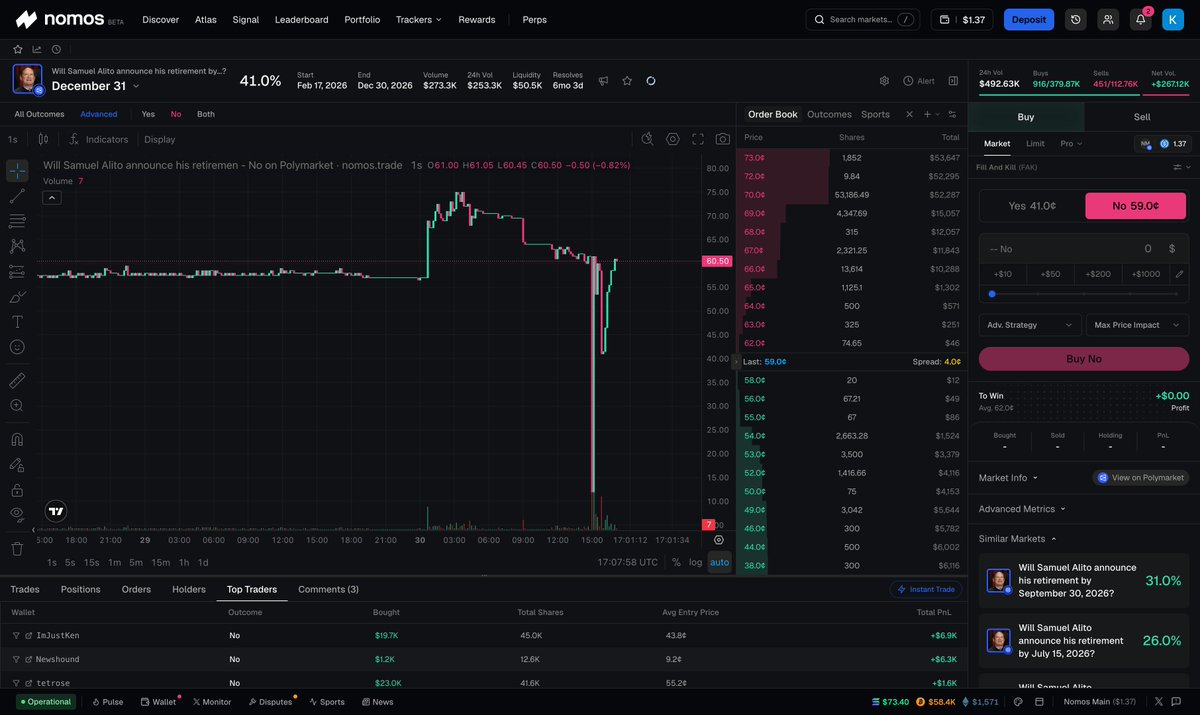Favorite this market with star icon next to megaphone
The image size is (1200, 715).
[627, 81]
